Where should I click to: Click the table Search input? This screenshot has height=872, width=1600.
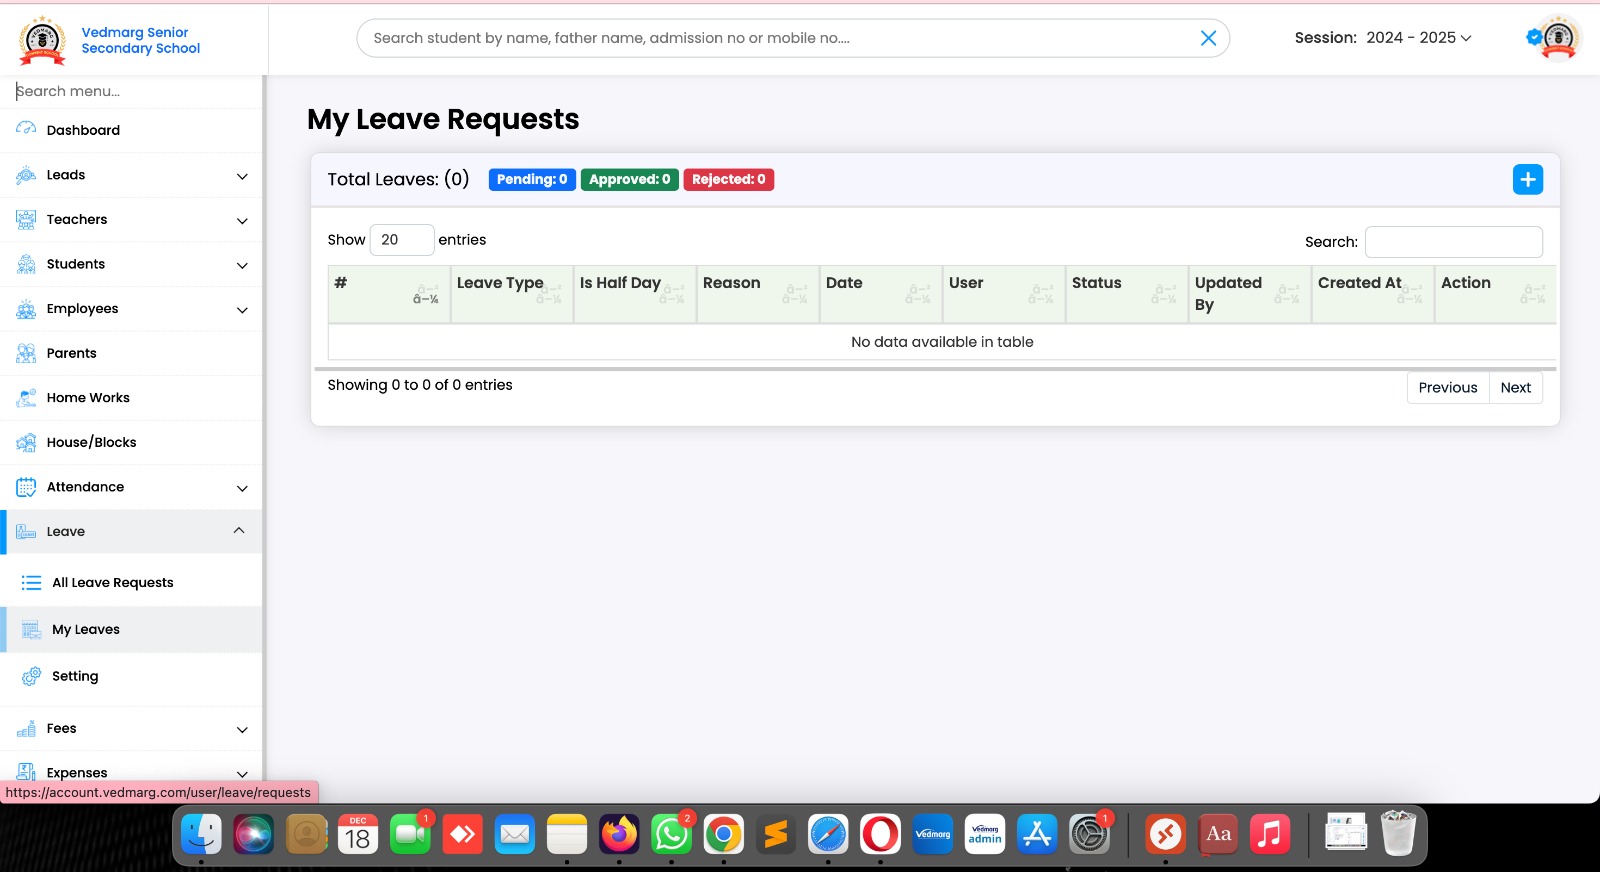[x=1454, y=242]
